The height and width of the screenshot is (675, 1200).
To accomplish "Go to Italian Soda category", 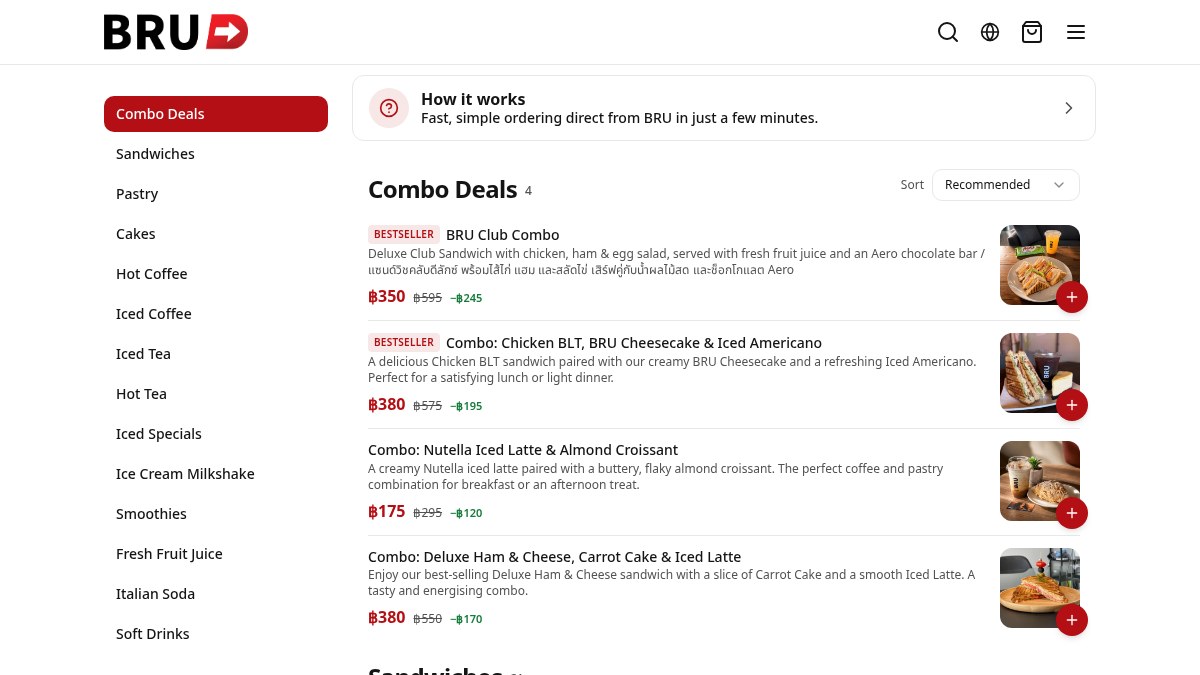I will point(216,594).
